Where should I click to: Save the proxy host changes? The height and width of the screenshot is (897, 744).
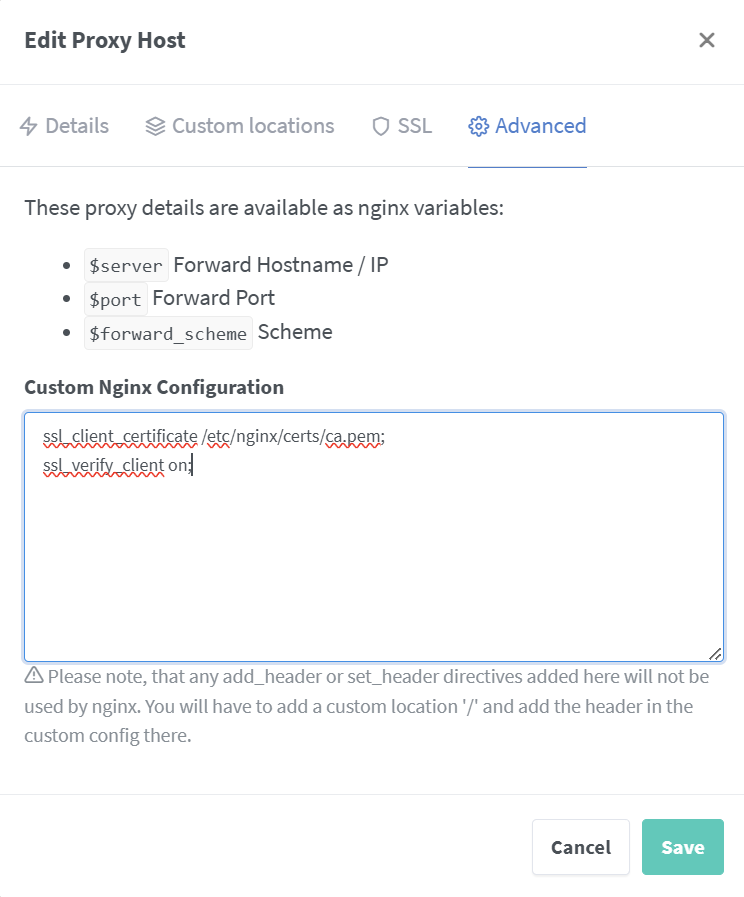(x=683, y=847)
